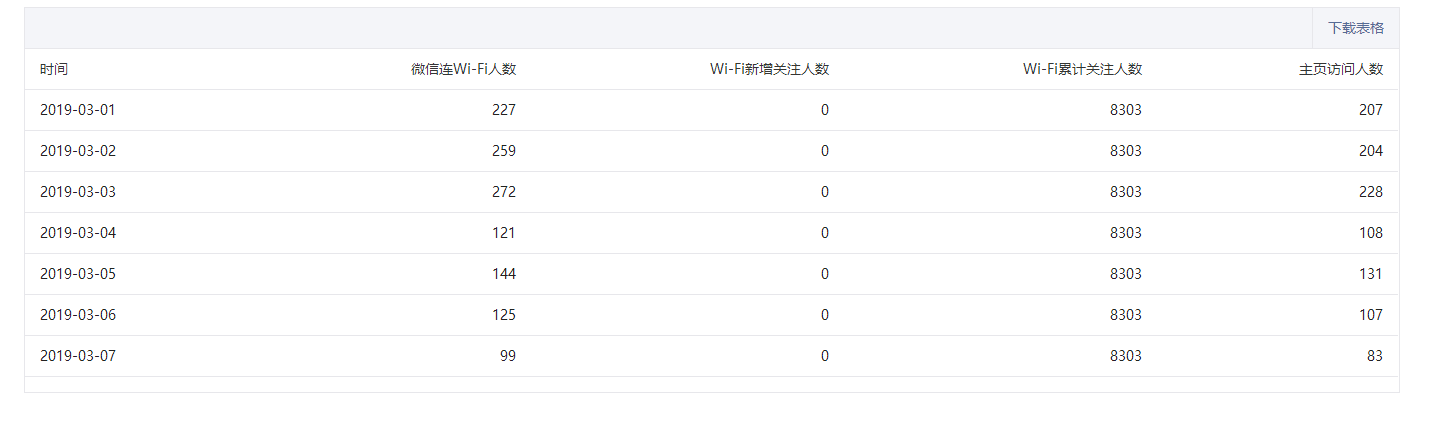The height and width of the screenshot is (439, 1441).
Task: Click the Wi-Fi新增关注人数 column header
Action: pos(769,69)
